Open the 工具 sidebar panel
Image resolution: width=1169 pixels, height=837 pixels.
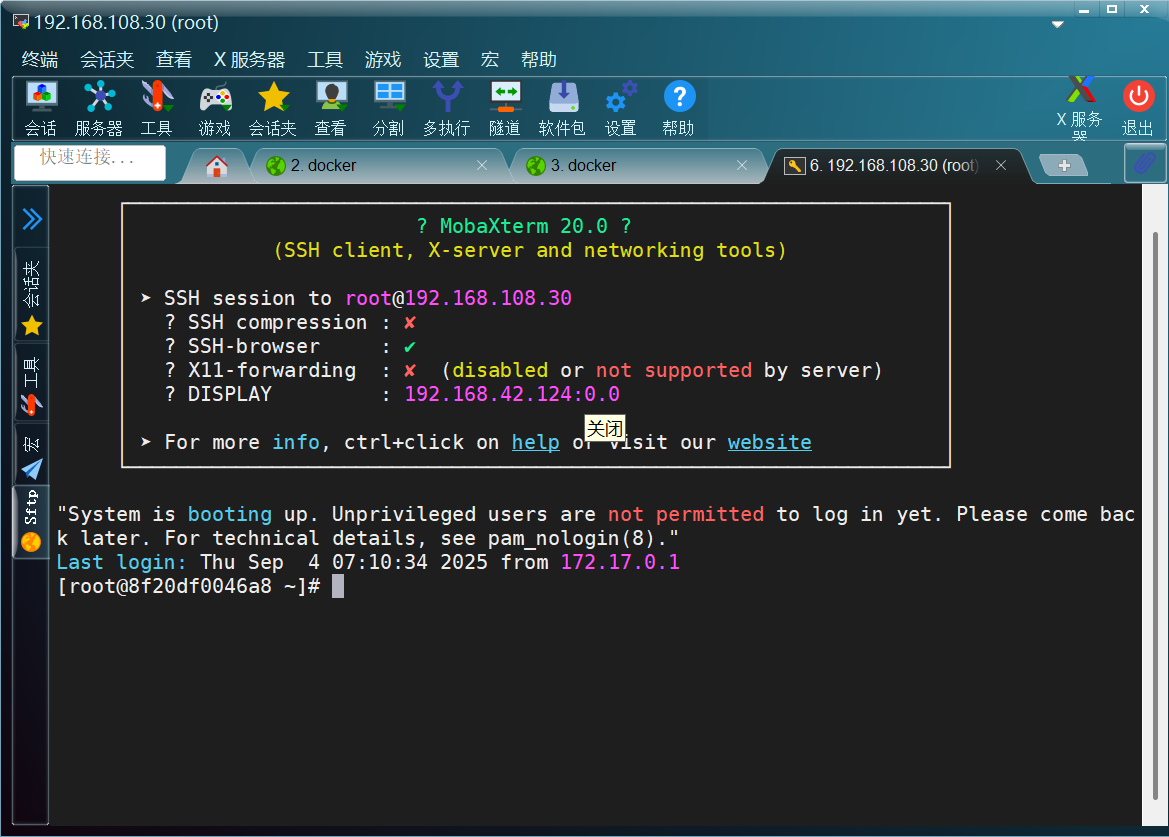coord(31,385)
